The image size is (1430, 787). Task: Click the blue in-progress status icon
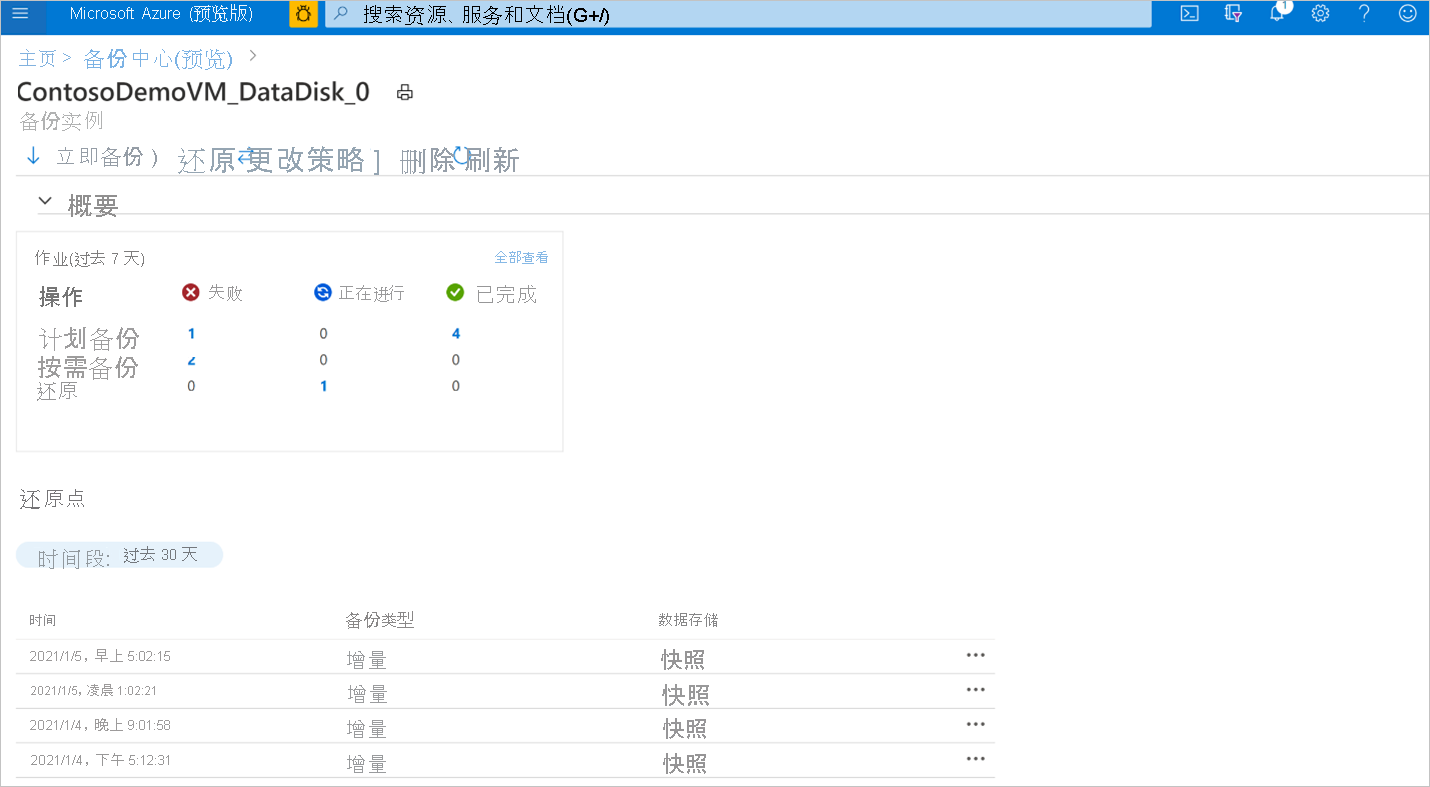pyautogui.click(x=322, y=292)
